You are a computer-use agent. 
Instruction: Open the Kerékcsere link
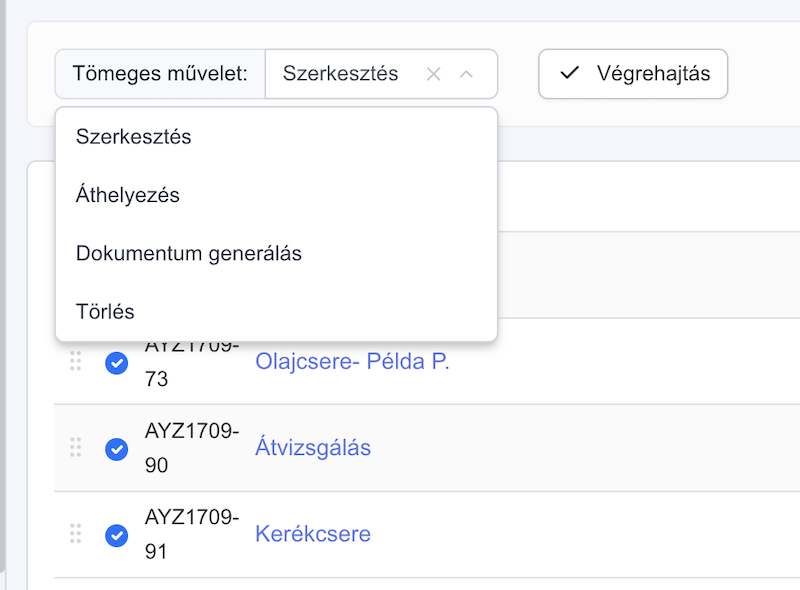click(x=313, y=534)
